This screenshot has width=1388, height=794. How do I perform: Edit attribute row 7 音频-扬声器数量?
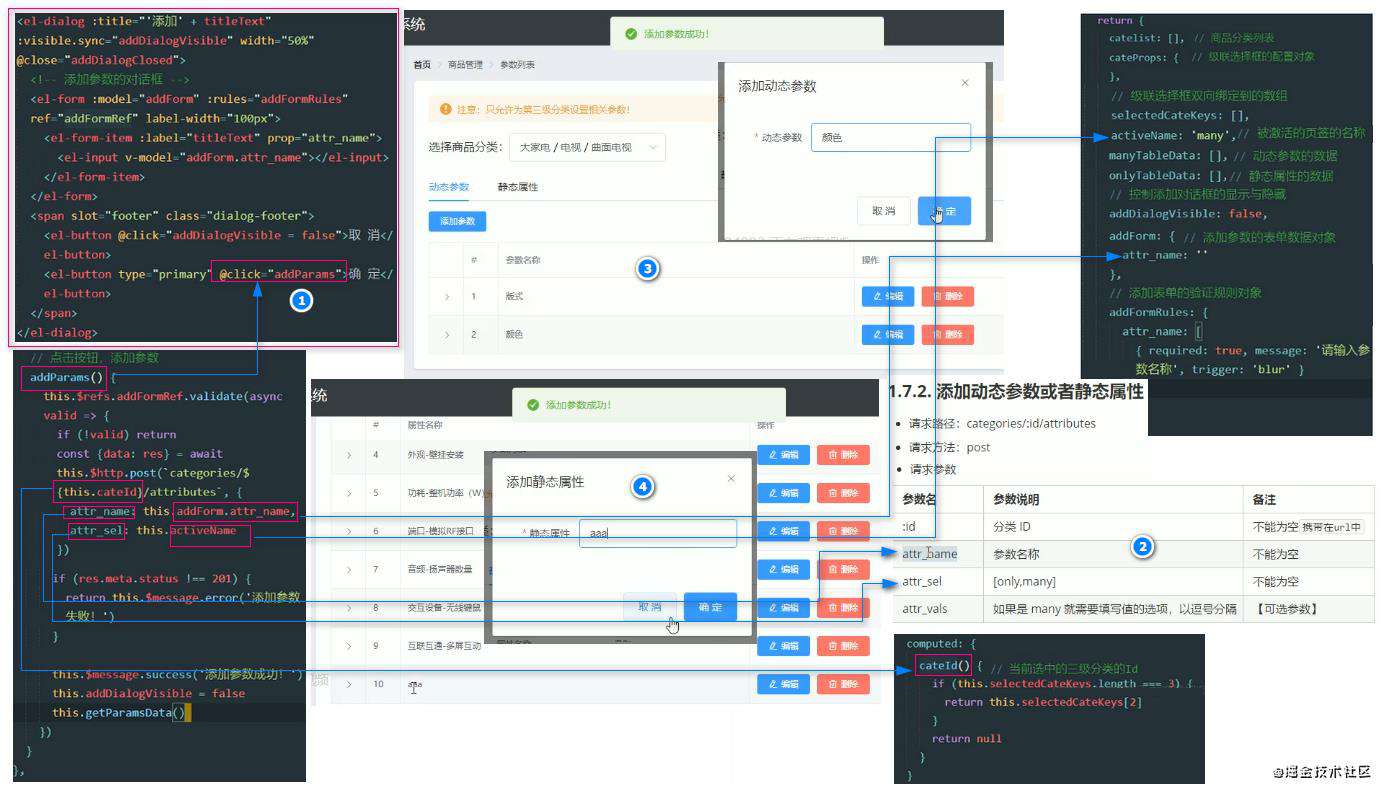783,569
